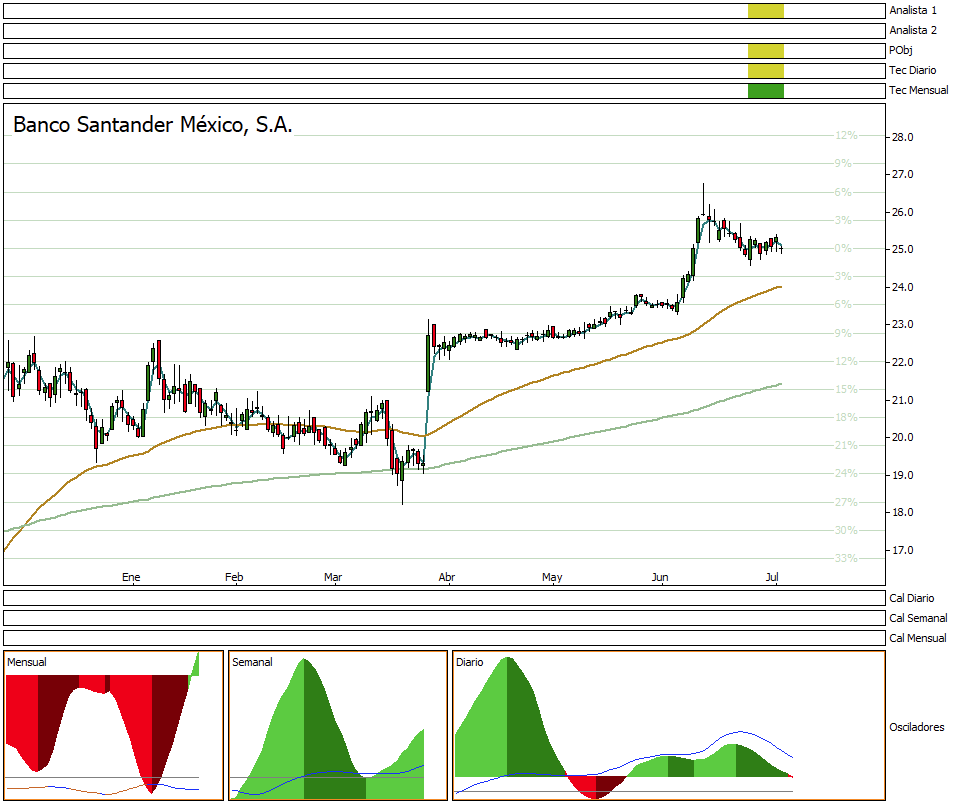Click the Ene month label on time axis
Viewport: 955px width, 803px height.
131,577
